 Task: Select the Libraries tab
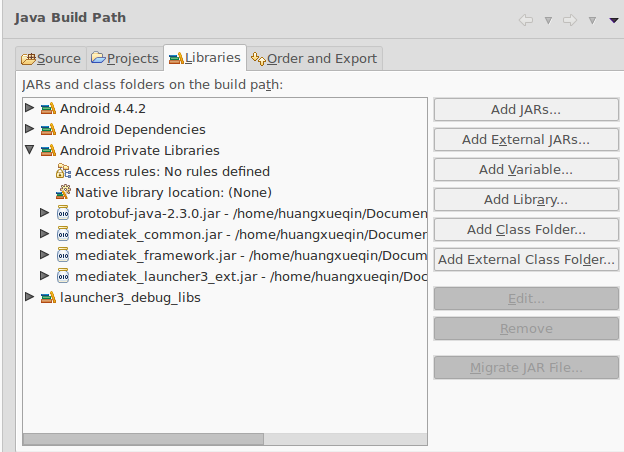pos(205,58)
